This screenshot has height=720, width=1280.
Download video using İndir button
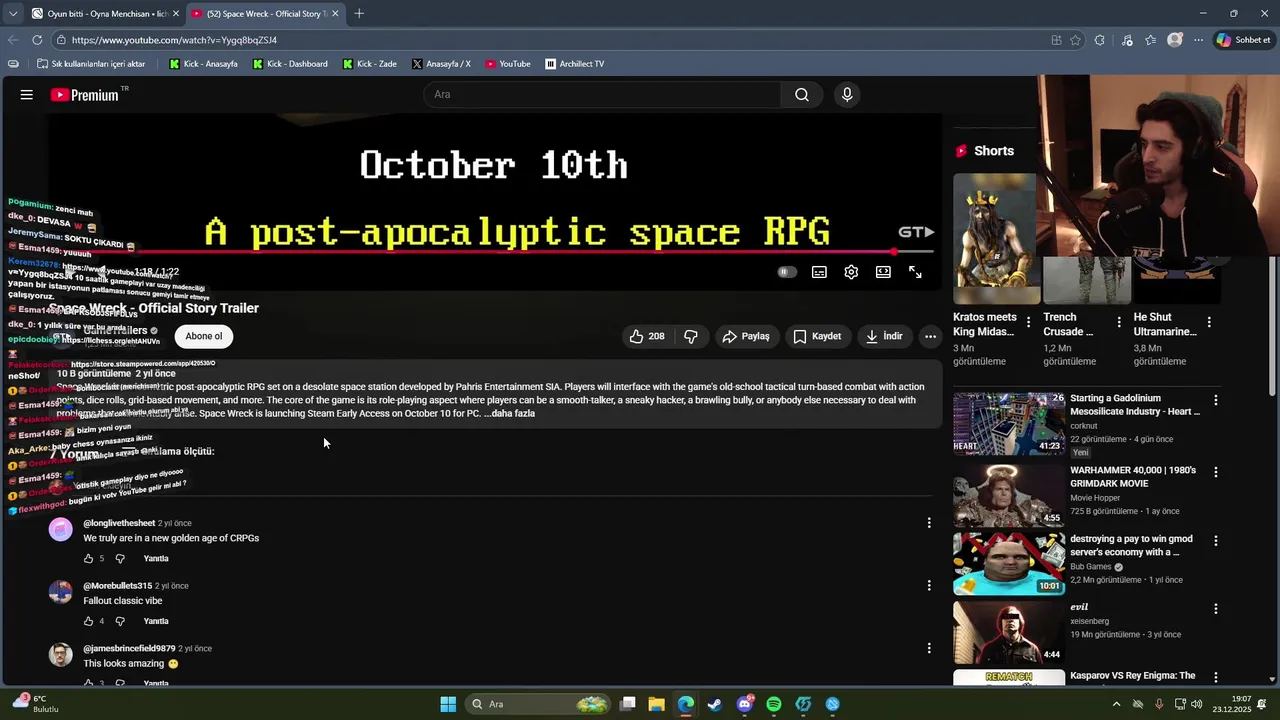[x=884, y=336]
